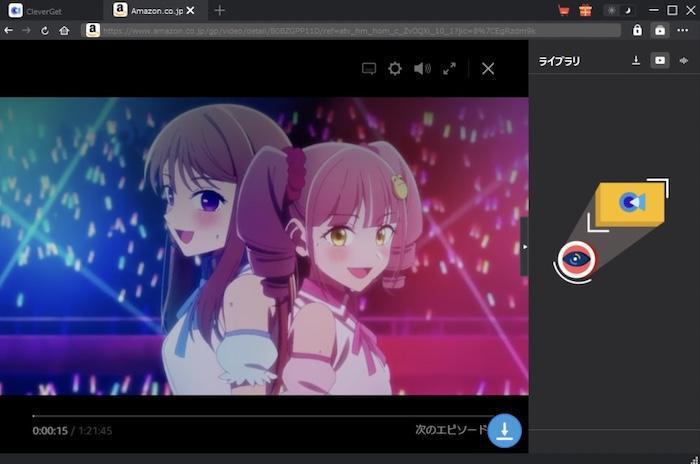Viewport: 700px width, 464px height.
Task: Enter fullscreen mode in video player
Action: (x=449, y=69)
